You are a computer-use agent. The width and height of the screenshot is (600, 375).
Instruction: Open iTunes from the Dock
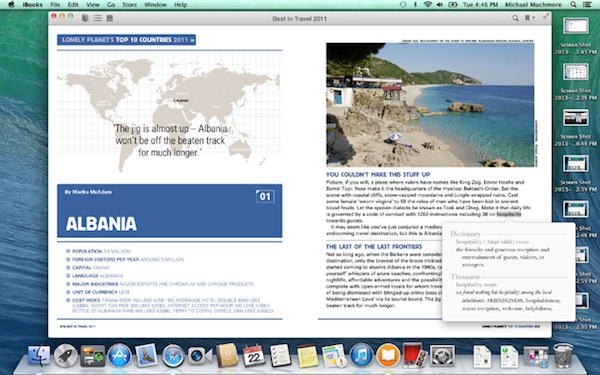[361, 355]
